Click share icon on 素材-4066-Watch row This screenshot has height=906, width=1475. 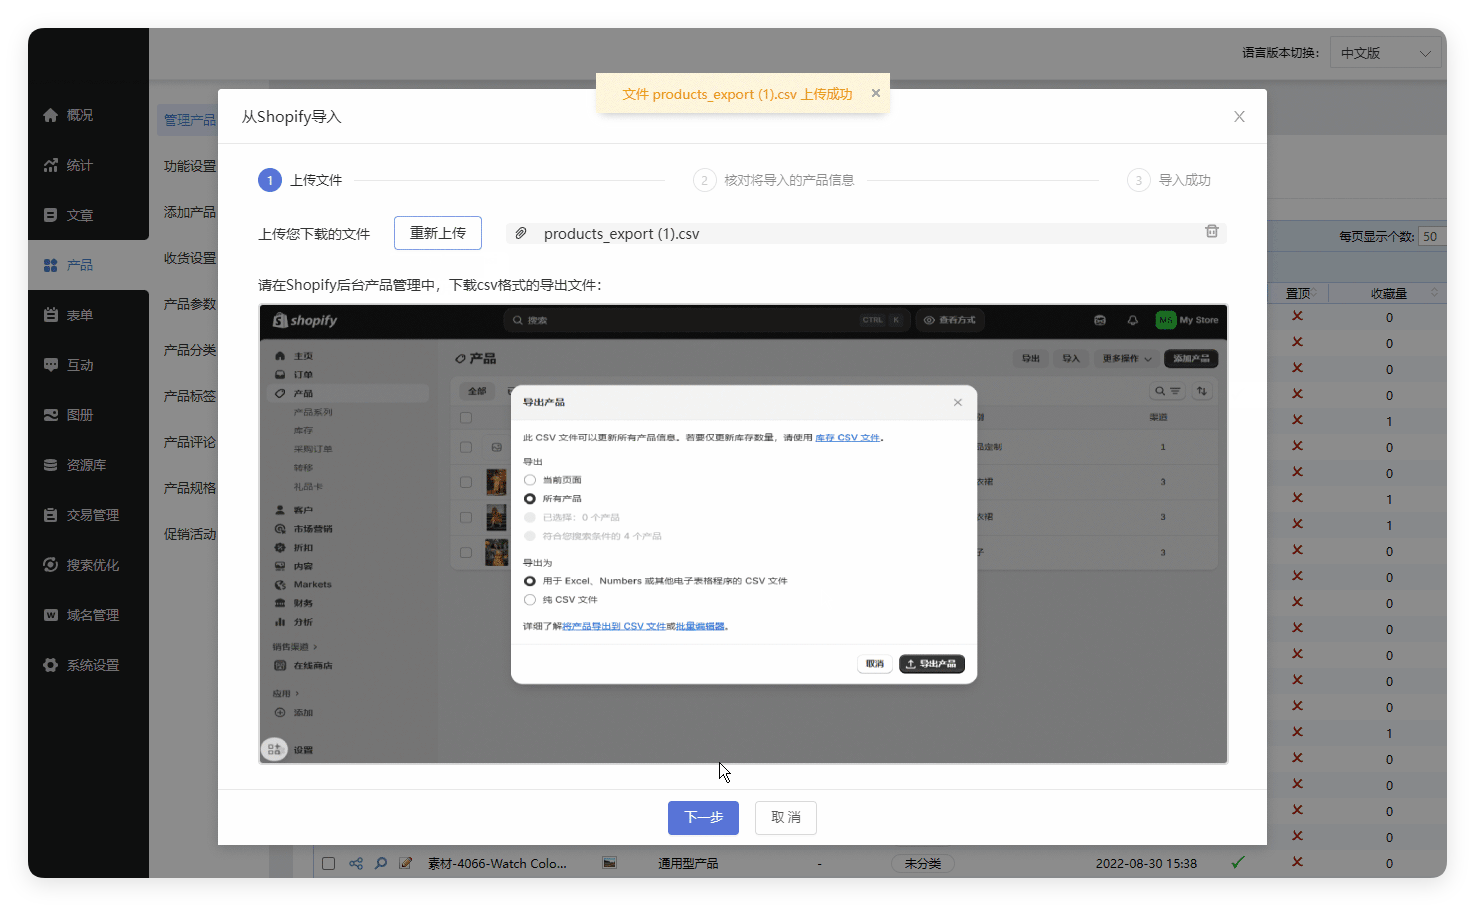click(x=356, y=863)
